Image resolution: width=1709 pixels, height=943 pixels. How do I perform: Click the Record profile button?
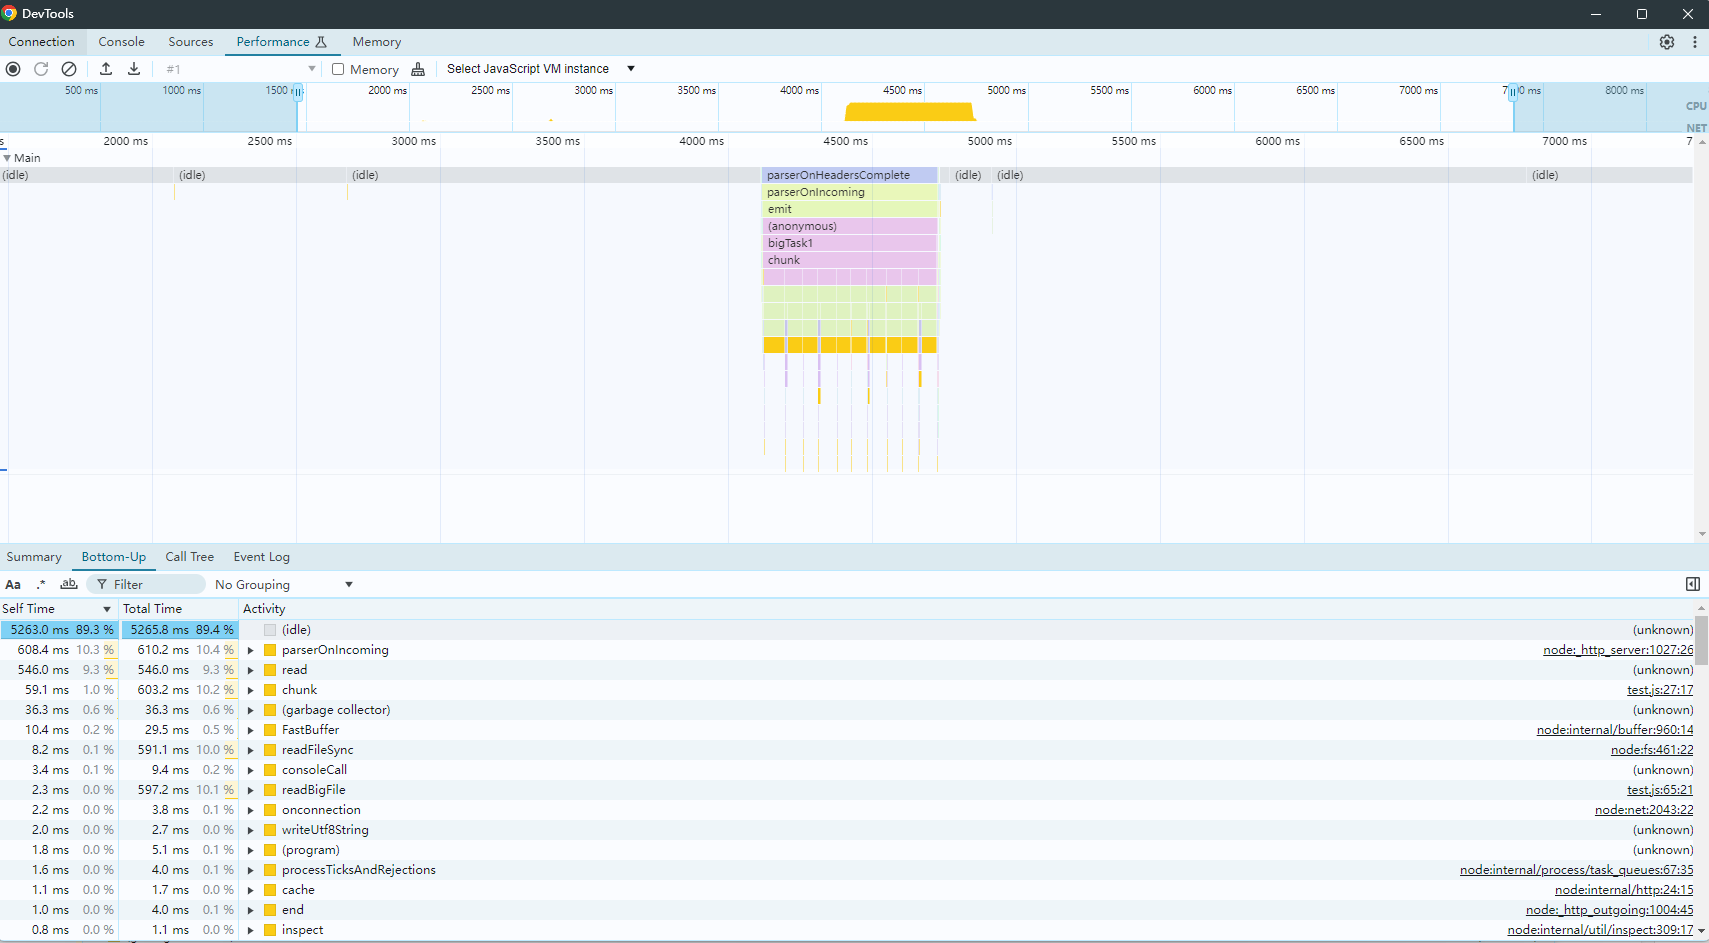coord(13,69)
